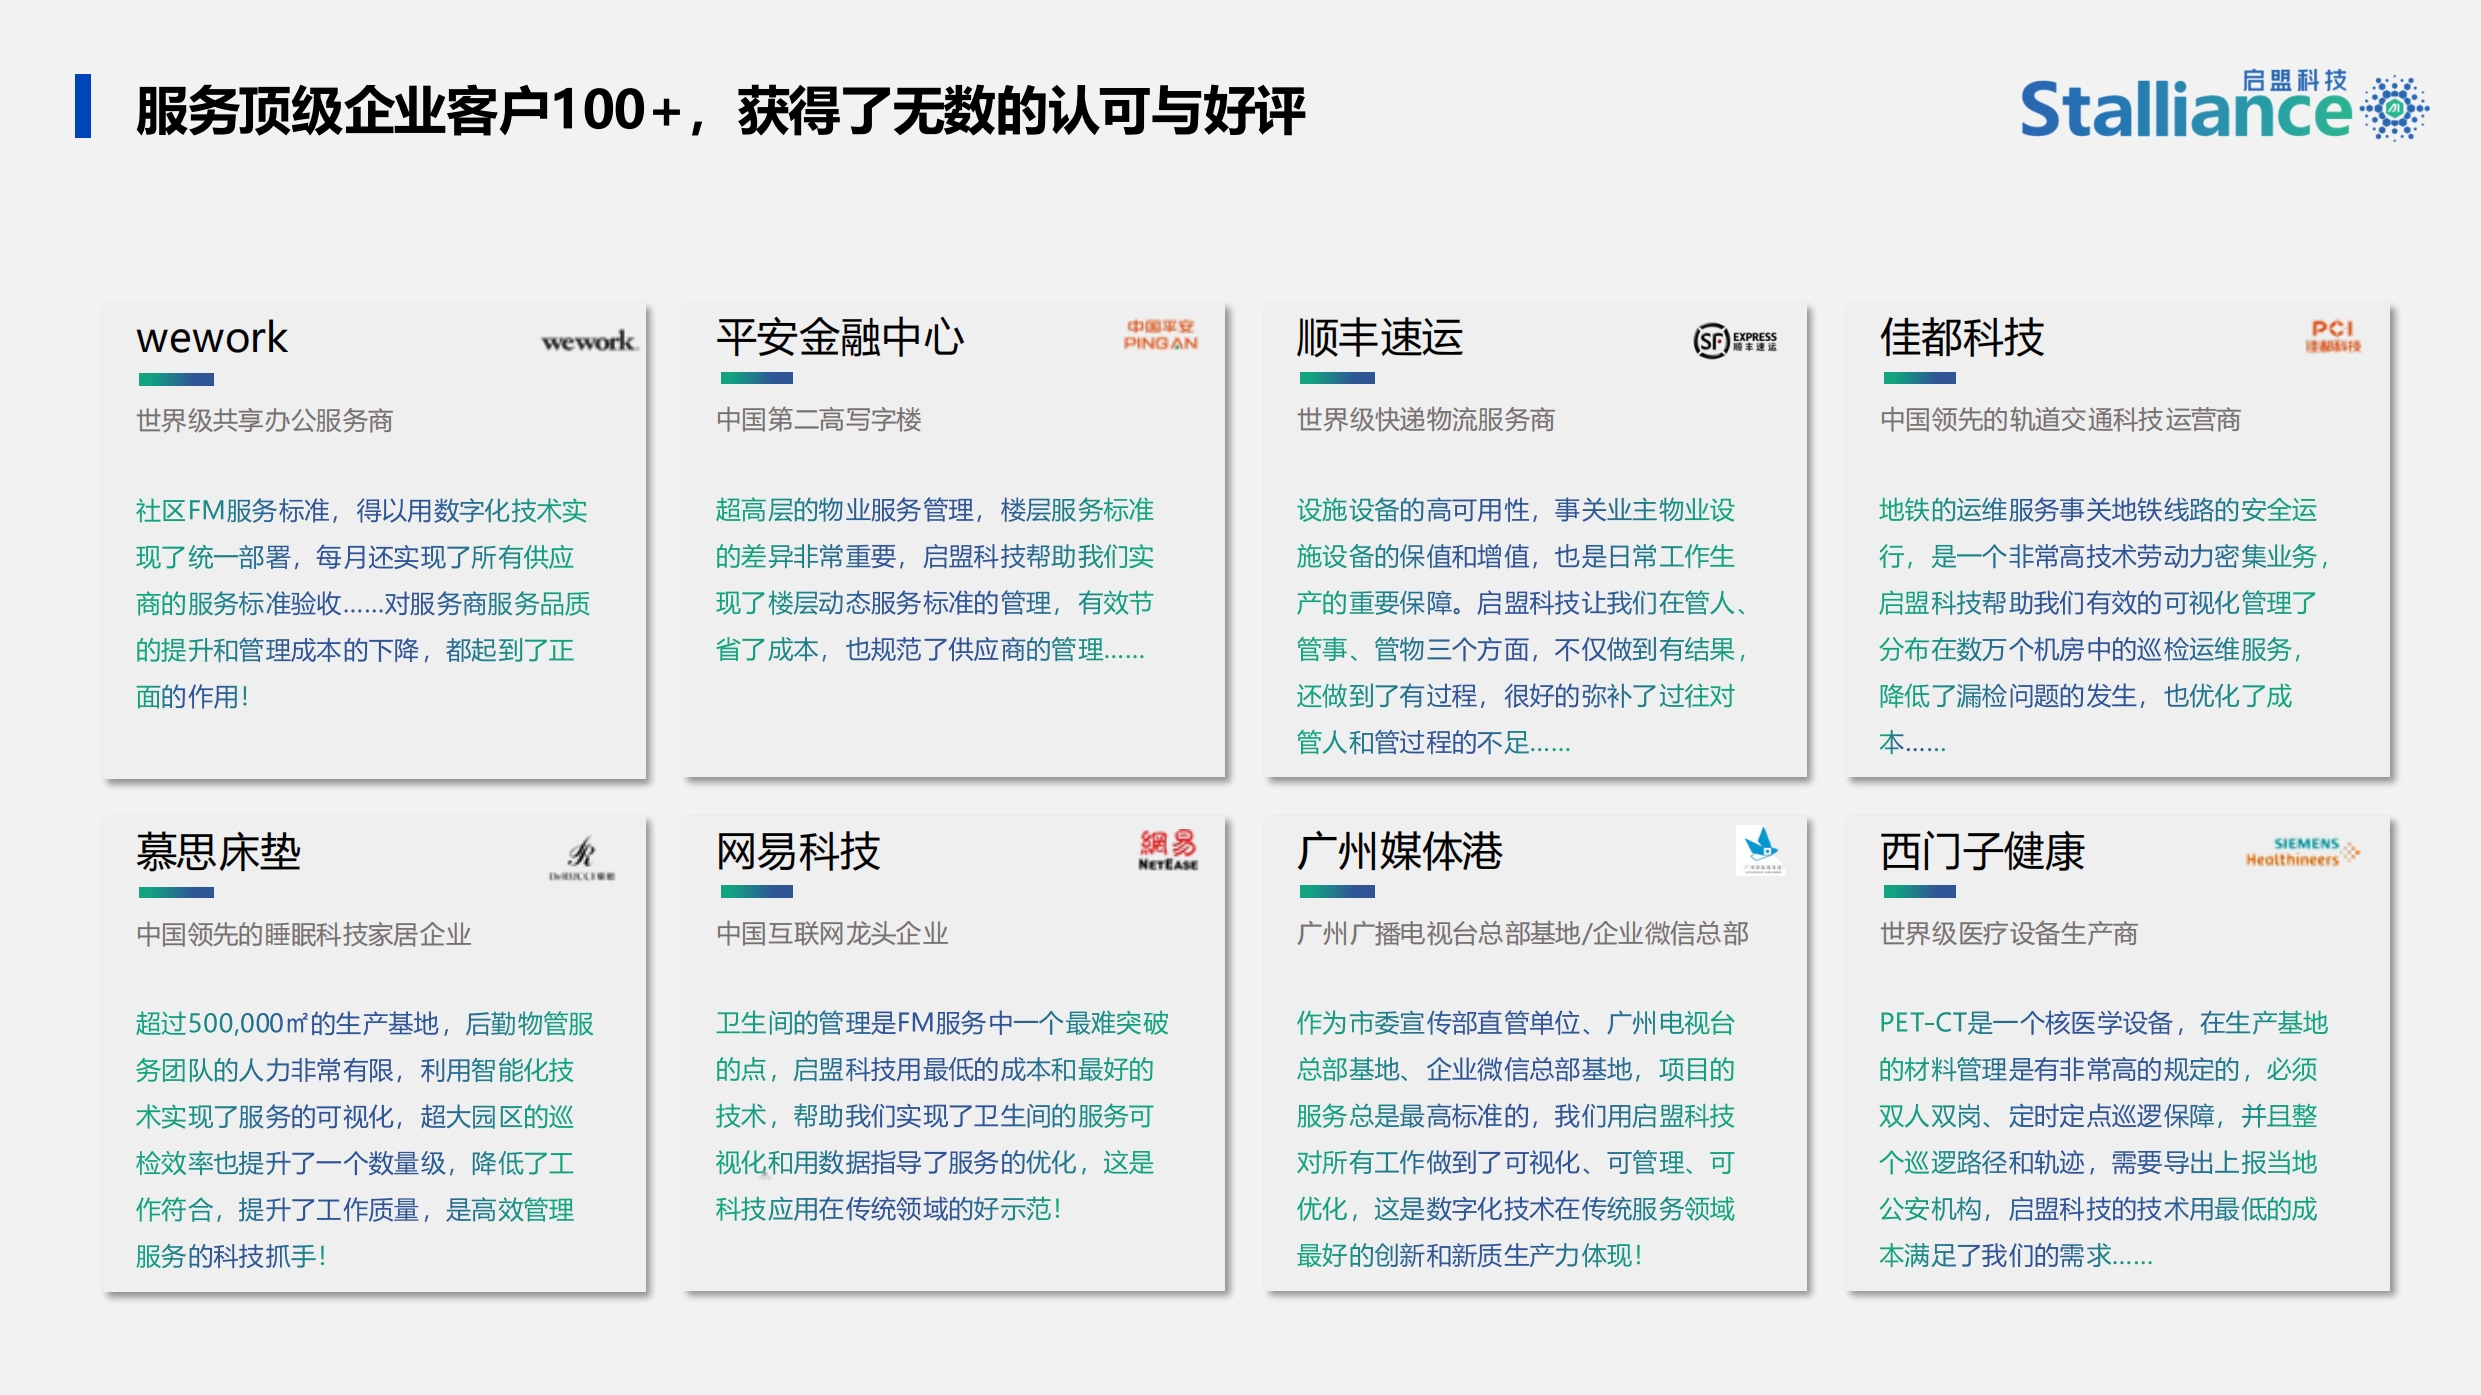The width and height of the screenshot is (2481, 1395).
Task: Click the SF Express logo in 顺丰速运 card
Action: tap(1735, 341)
